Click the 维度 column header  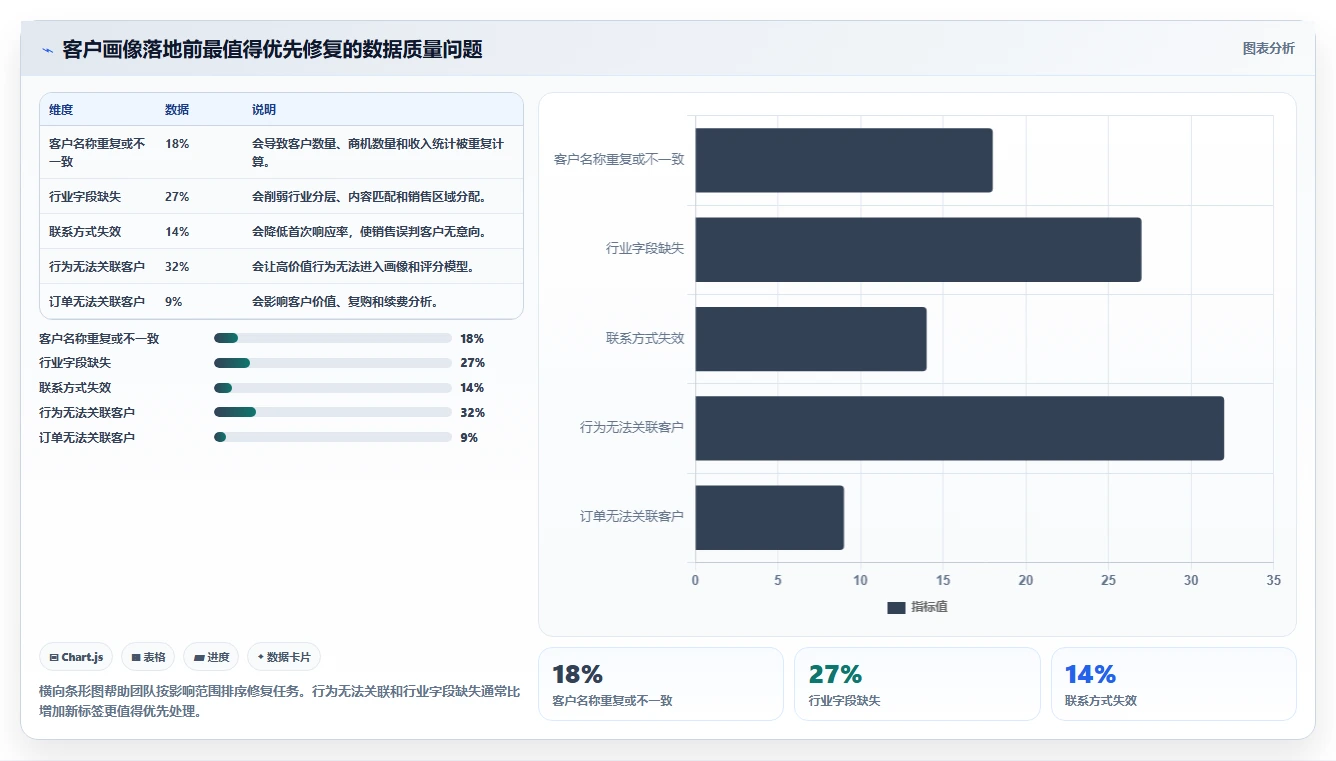click(61, 110)
